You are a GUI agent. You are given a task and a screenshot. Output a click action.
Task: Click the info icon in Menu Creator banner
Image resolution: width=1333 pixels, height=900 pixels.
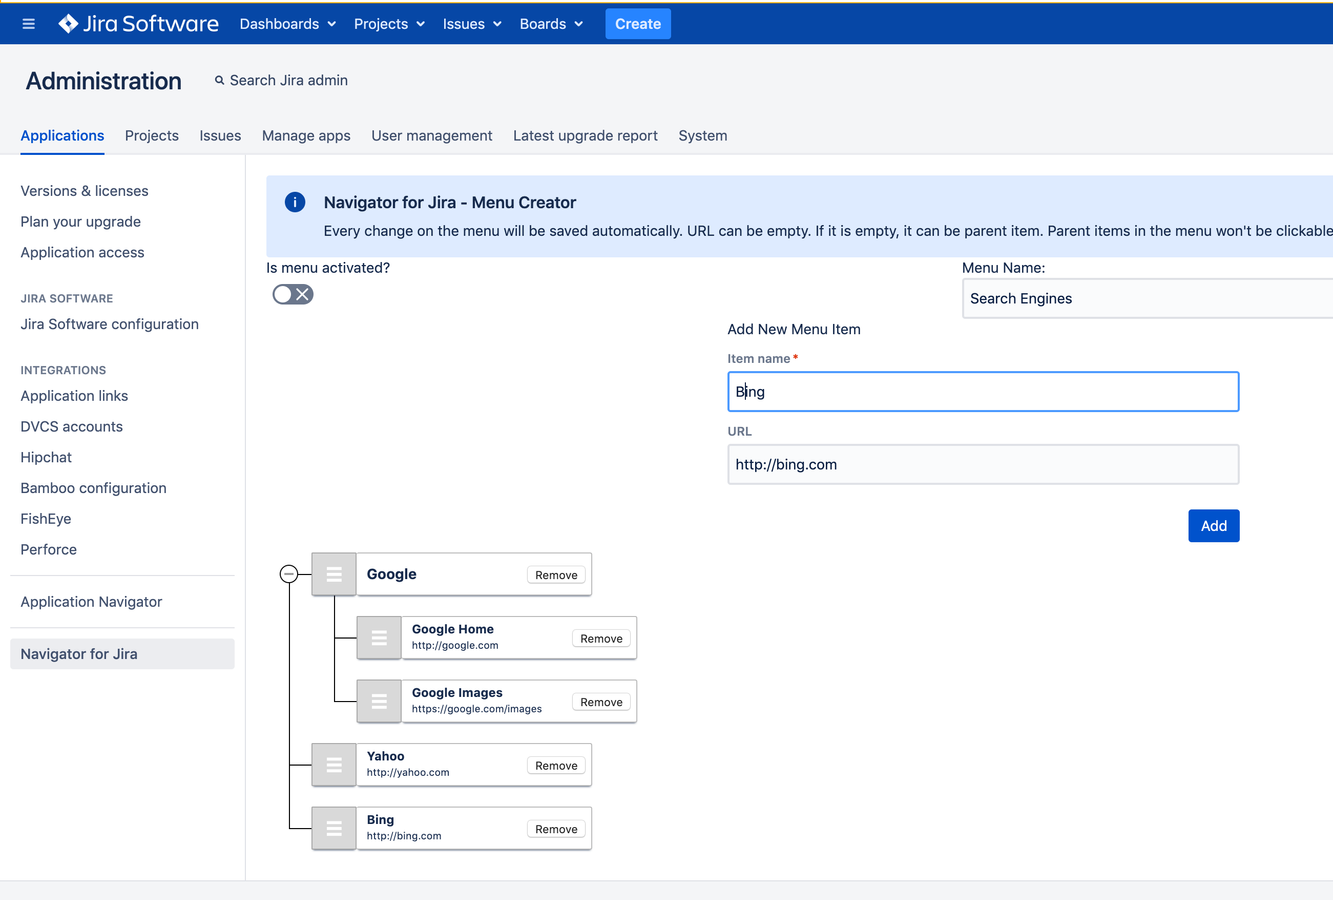[x=295, y=202]
